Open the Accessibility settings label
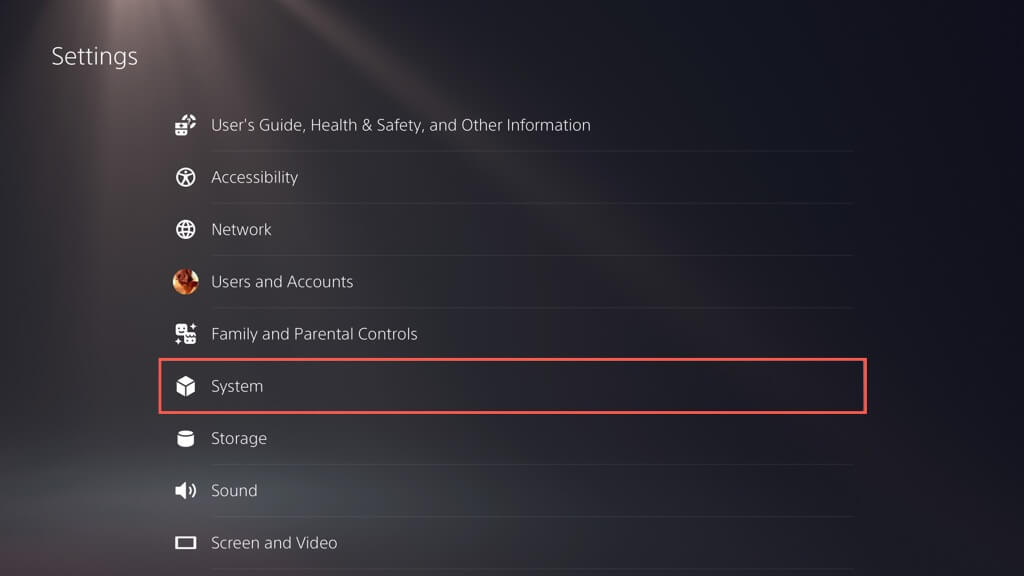 pyautogui.click(x=254, y=177)
